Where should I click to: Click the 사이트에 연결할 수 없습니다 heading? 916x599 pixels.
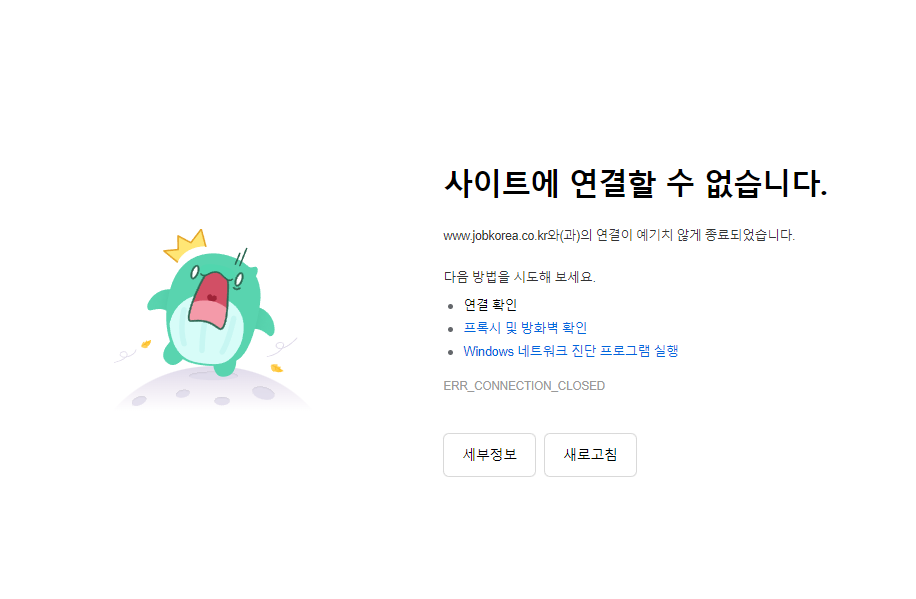pos(636,183)
